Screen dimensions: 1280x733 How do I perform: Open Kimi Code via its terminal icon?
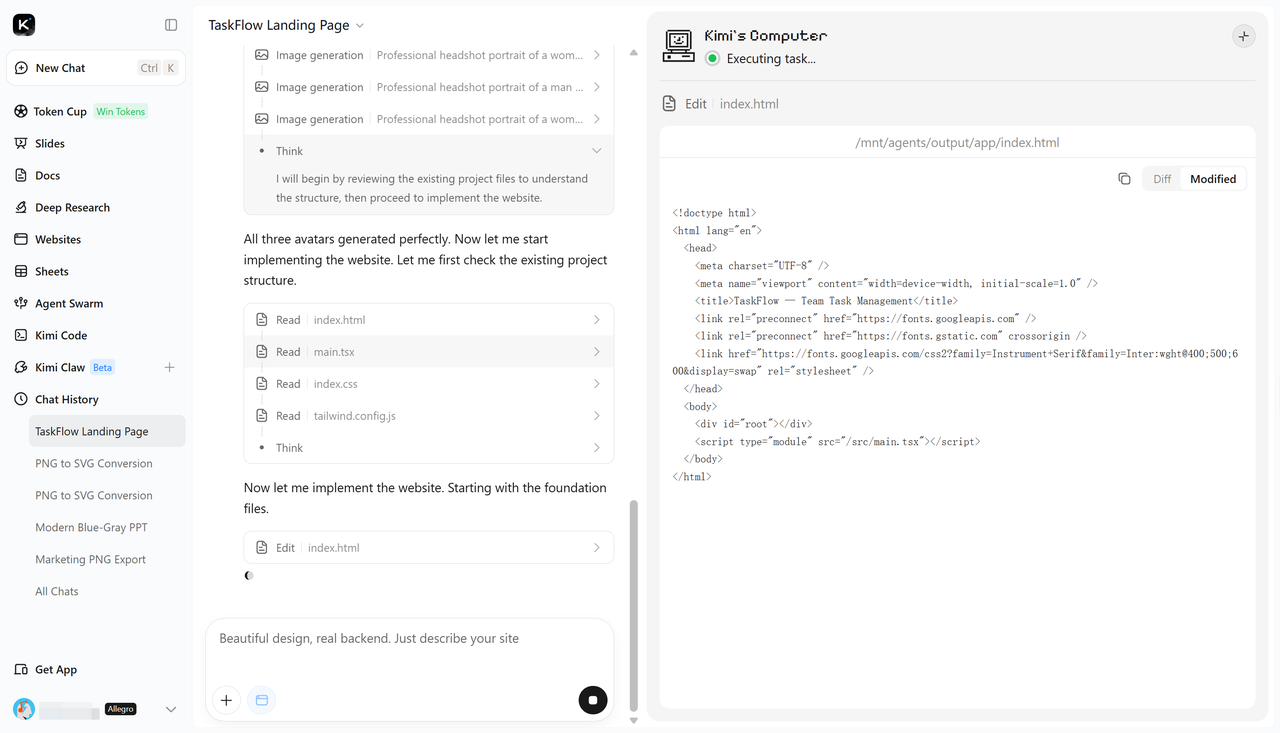tap(21, 335)
